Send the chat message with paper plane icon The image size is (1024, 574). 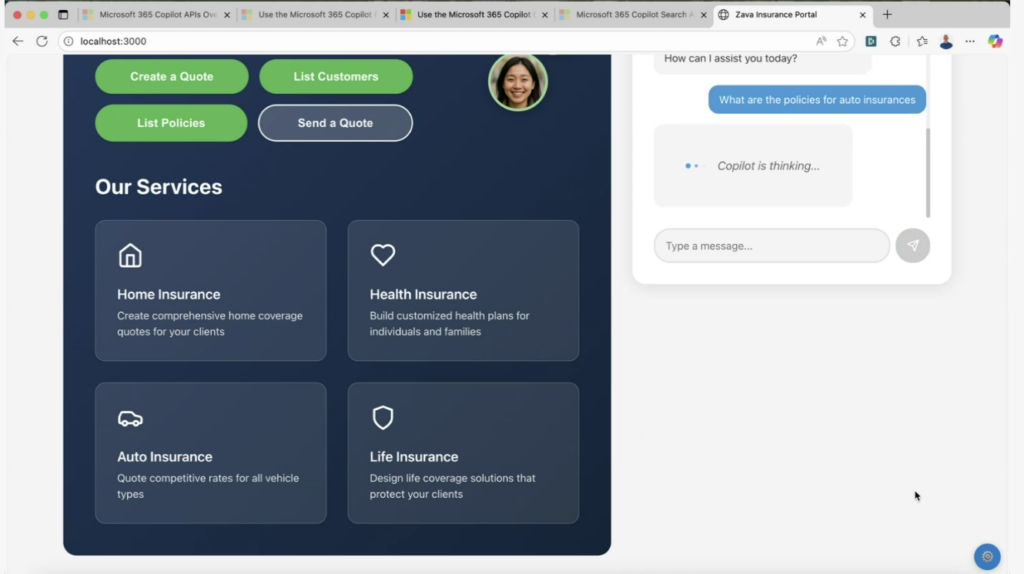click(912, 246)
